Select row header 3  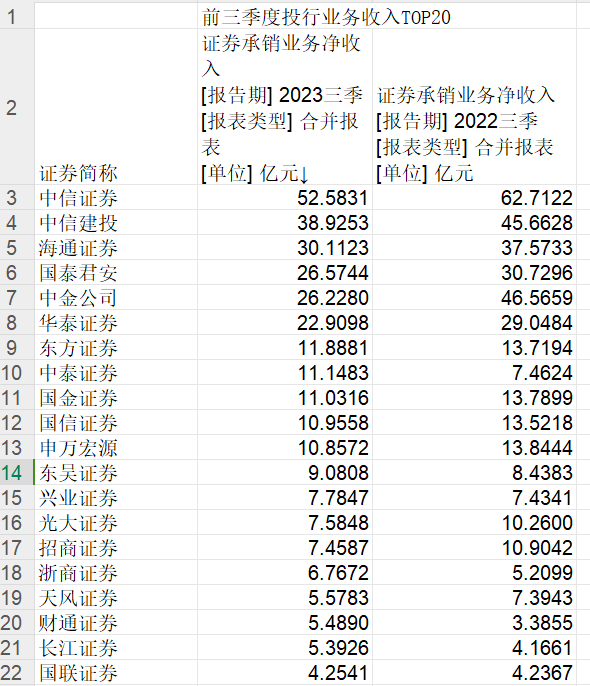tap(17, 198)
